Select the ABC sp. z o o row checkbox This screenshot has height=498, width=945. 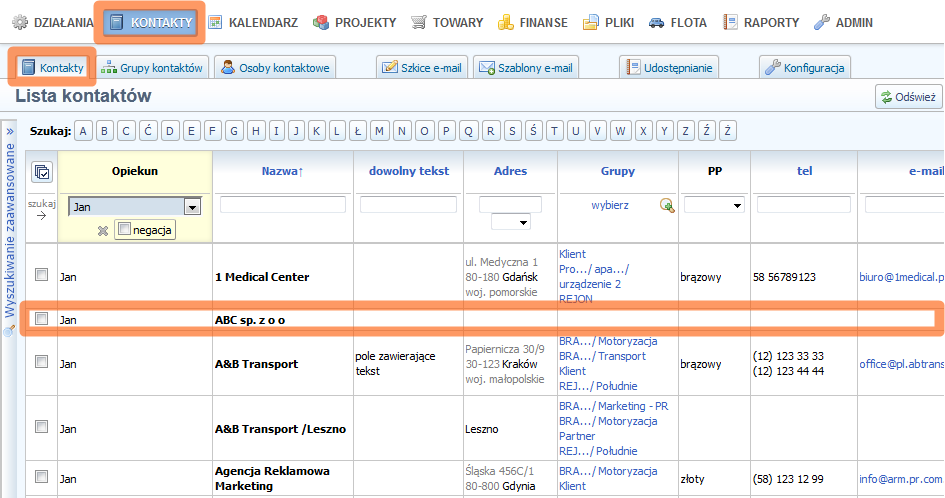(x=41, y=320)
